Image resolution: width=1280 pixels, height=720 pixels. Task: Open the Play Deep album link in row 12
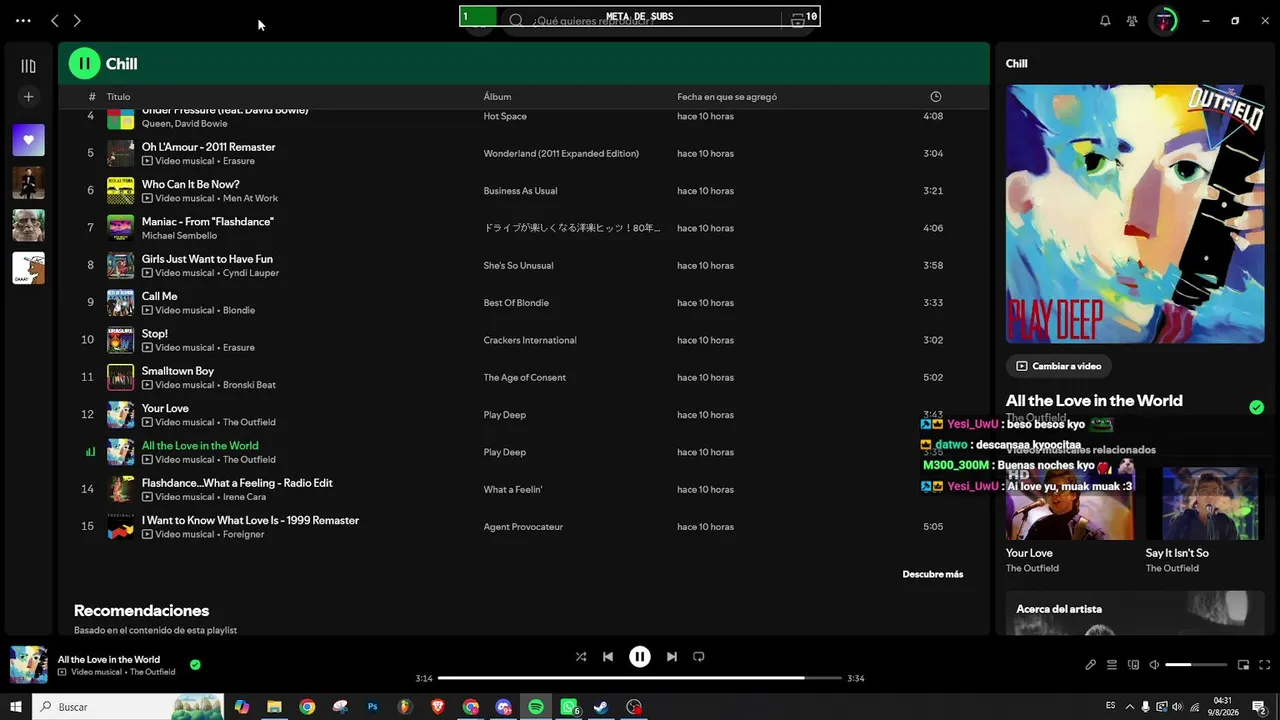[504, 415]
